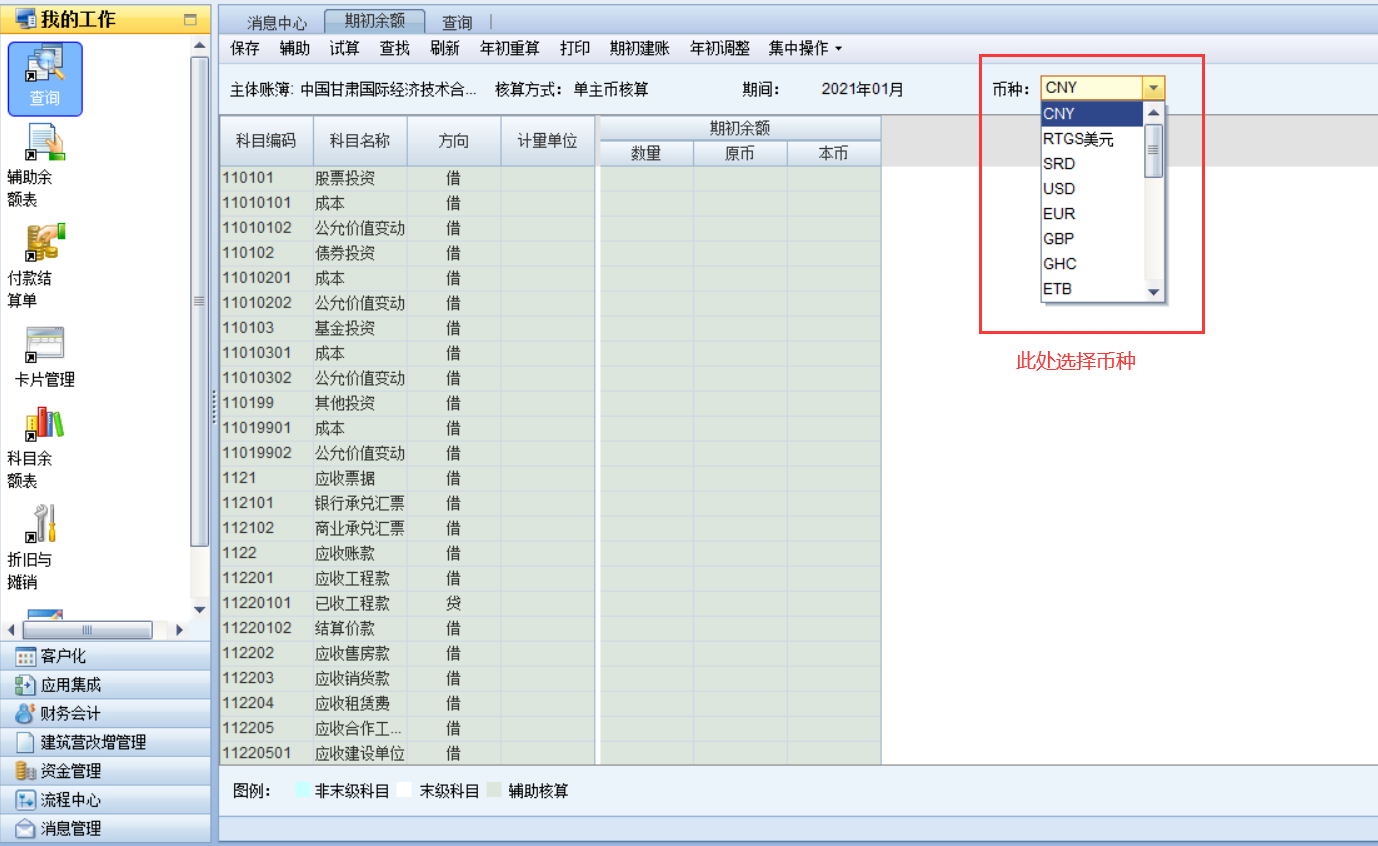Viewport: 1378px width, 846px height.
Task: Click sidebar scroll down arrow
Action: pyautogui.click(x=198, y=609)
